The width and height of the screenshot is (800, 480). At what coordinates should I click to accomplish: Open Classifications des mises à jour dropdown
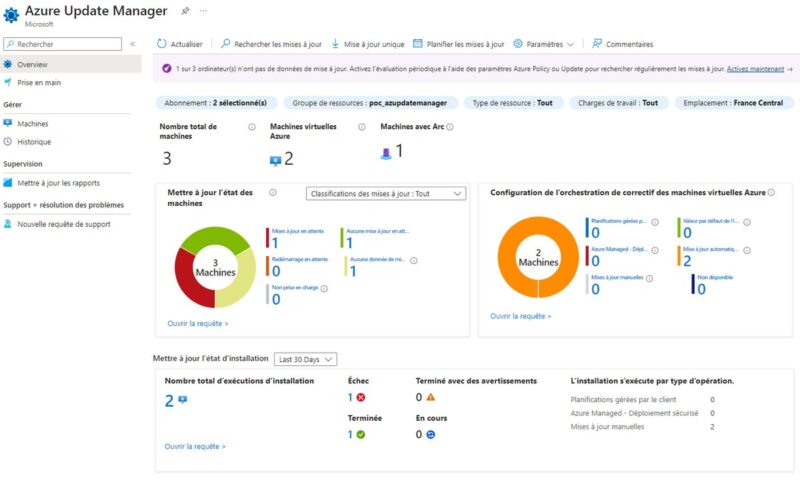pos(386,194)
